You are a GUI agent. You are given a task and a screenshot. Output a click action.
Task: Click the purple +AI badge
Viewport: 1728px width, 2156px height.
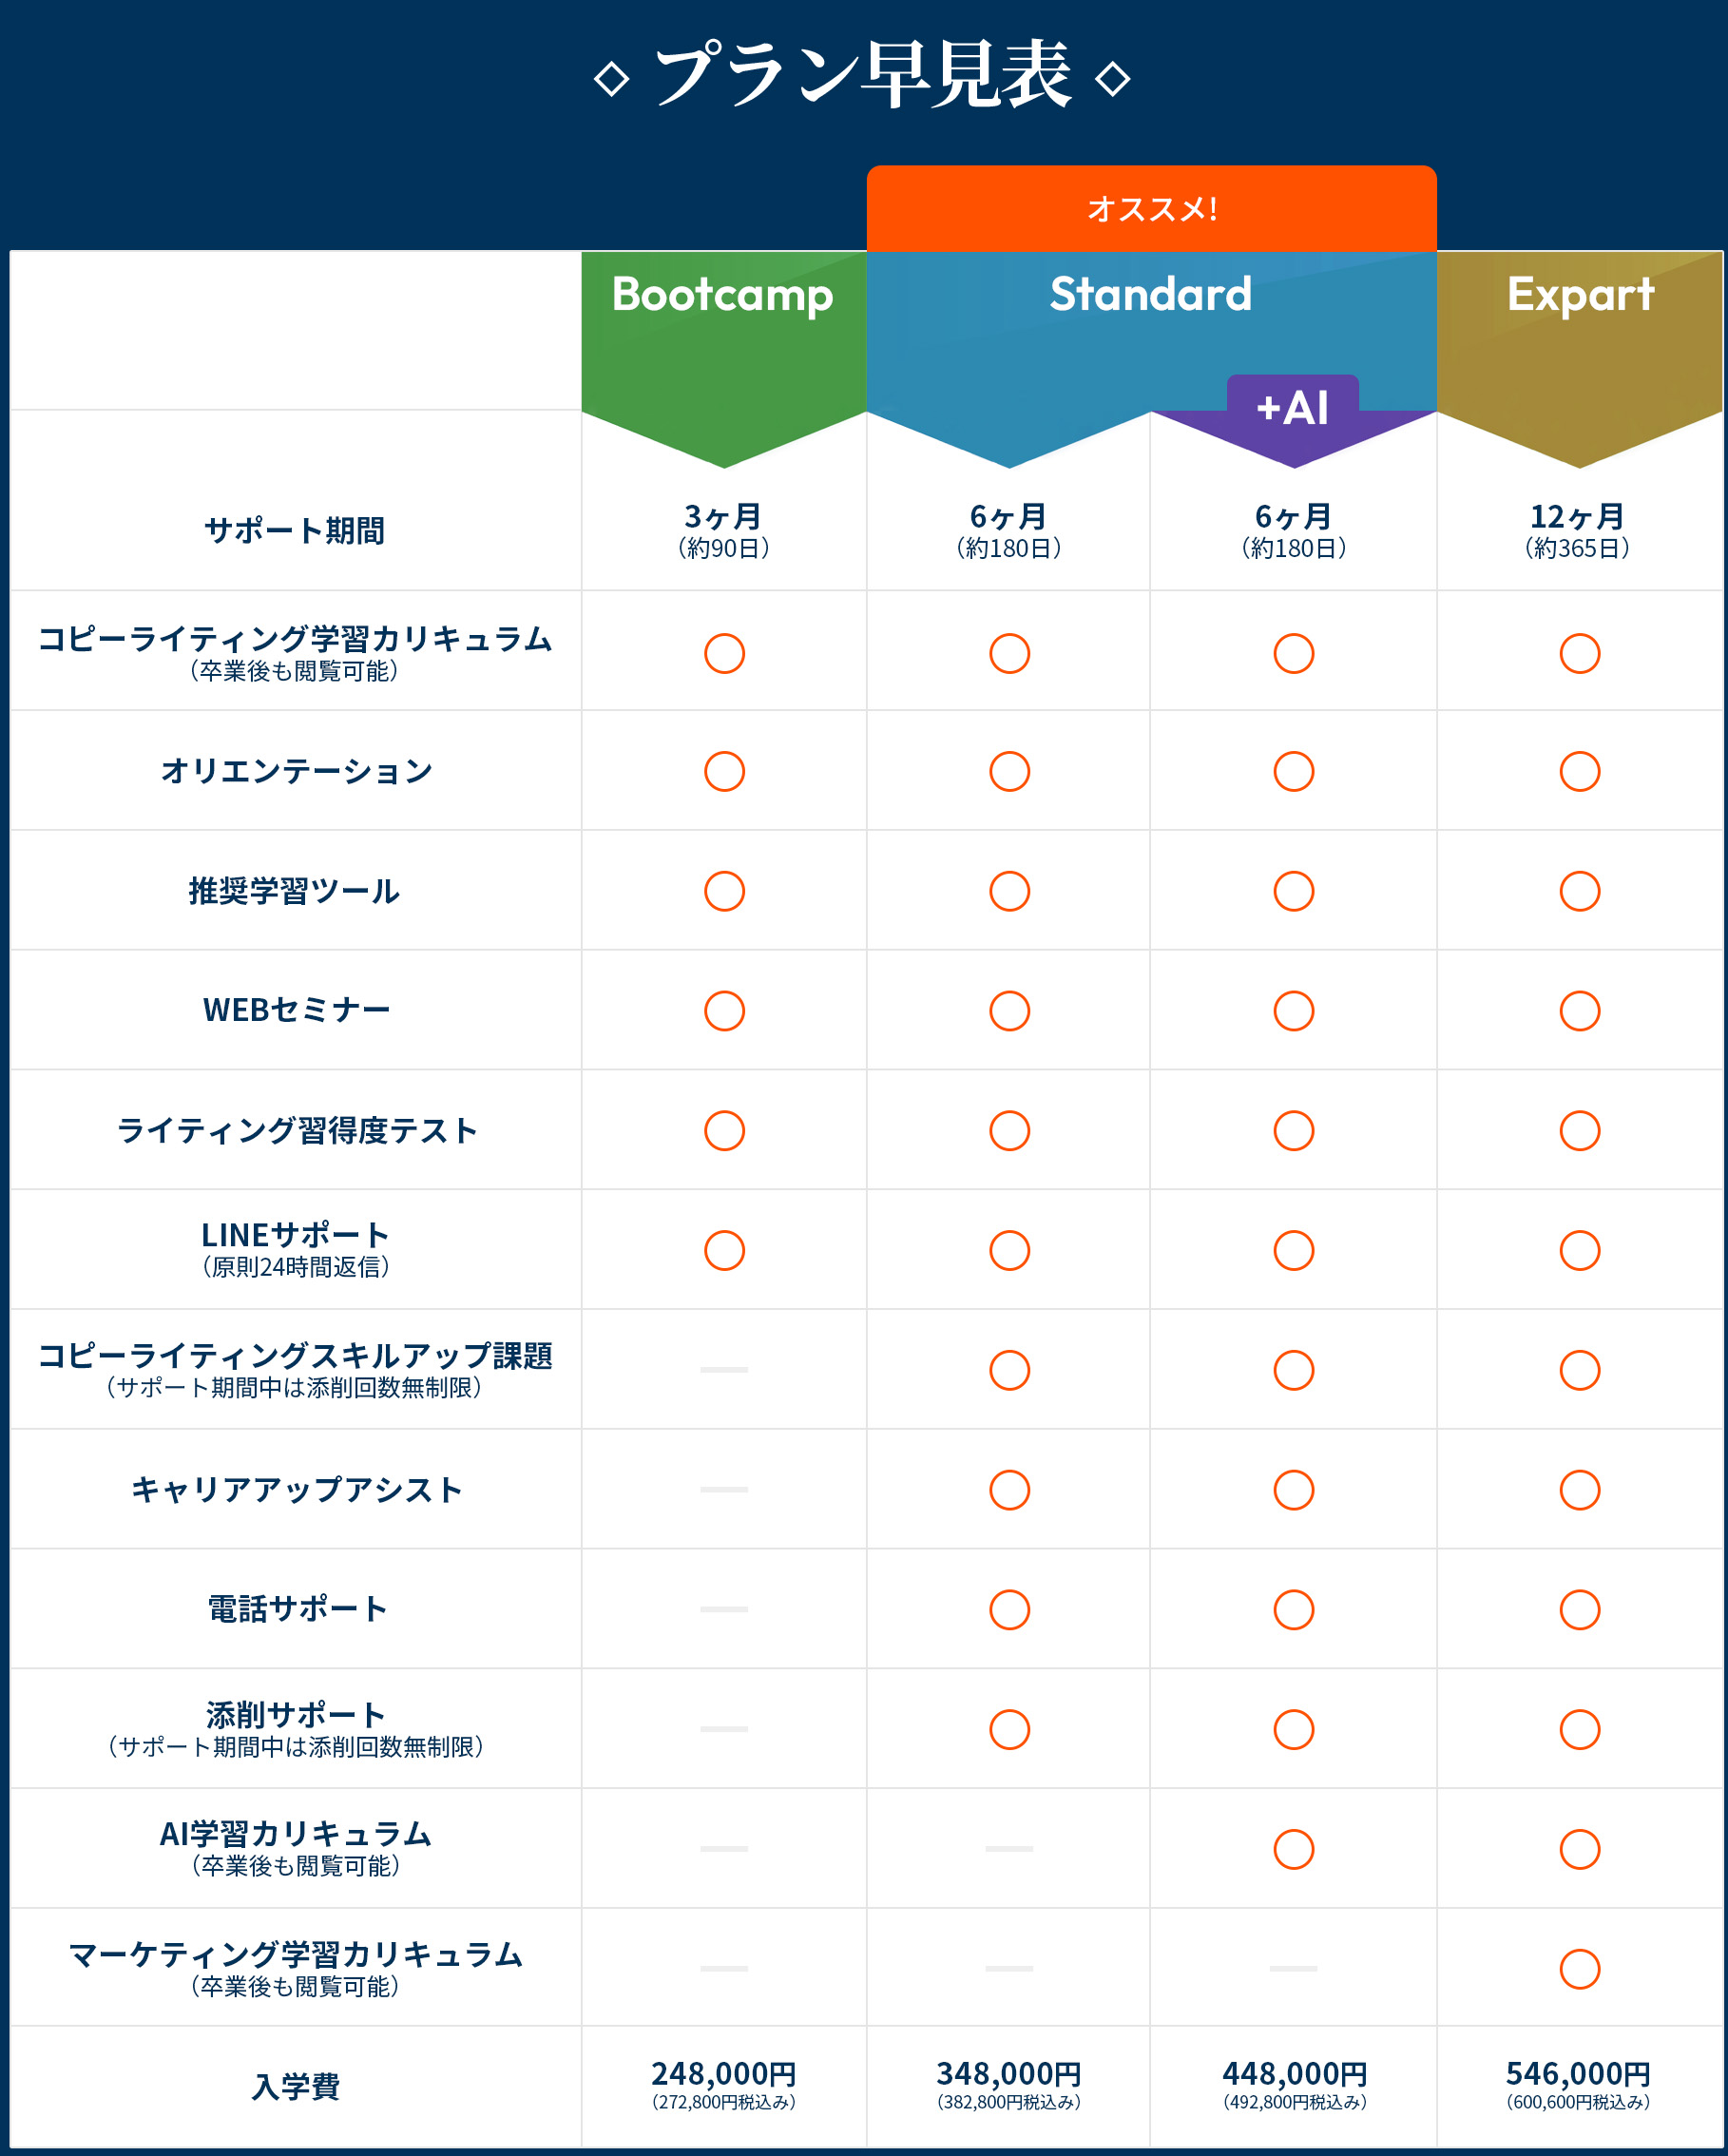1292,408
